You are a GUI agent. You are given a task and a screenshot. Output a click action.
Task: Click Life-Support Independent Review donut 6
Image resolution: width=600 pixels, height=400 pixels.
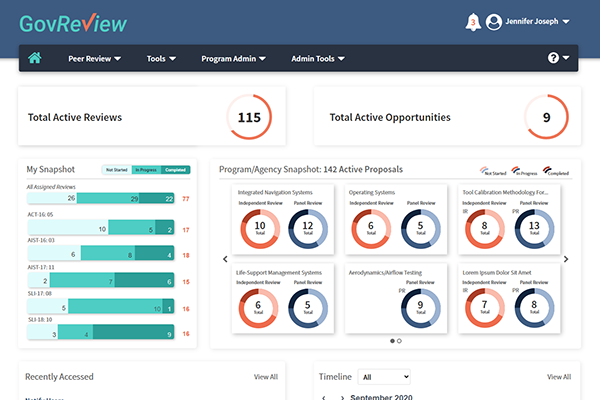(x=258, y=308)
